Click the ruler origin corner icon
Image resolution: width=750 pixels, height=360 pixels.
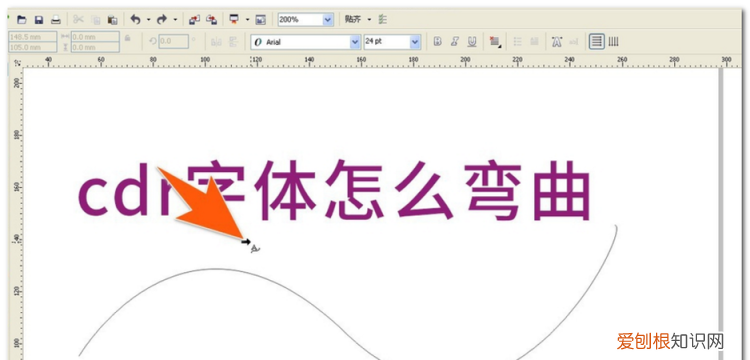pyautogui.click(x=17, y=62)
